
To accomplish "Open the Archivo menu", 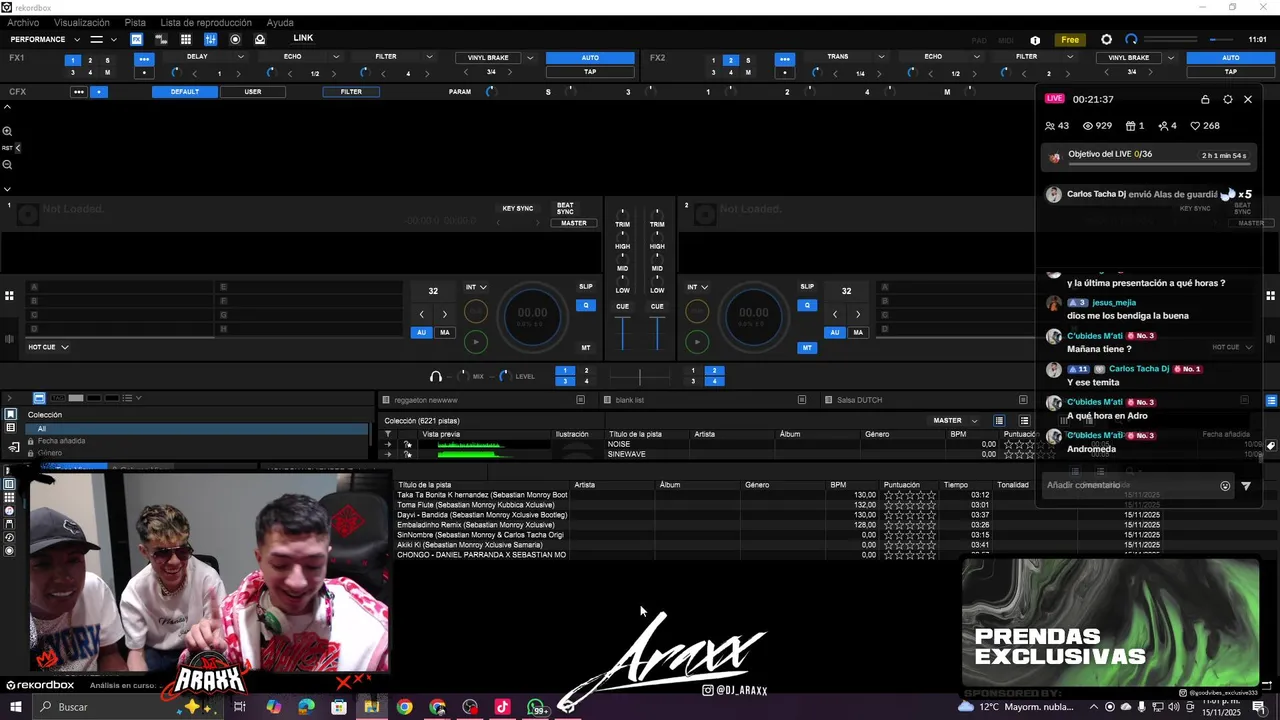I will [23, 23].
